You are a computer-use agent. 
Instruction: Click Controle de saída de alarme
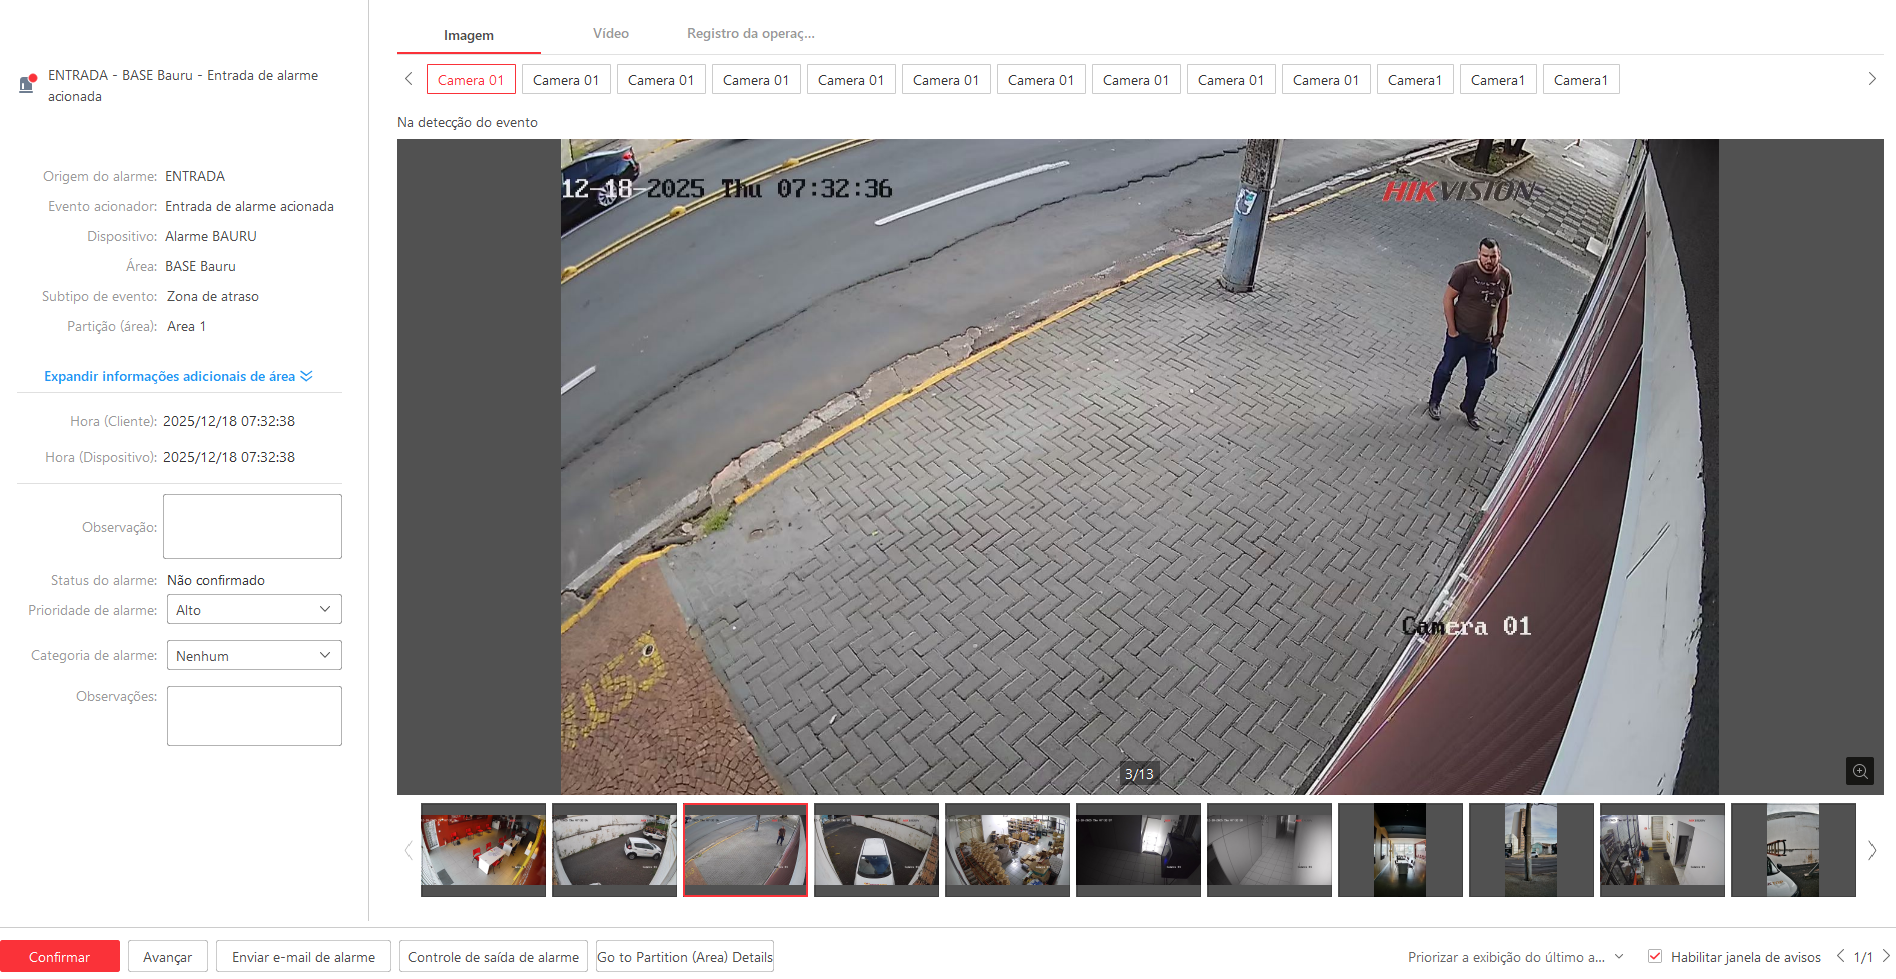(x=493, y=957)
